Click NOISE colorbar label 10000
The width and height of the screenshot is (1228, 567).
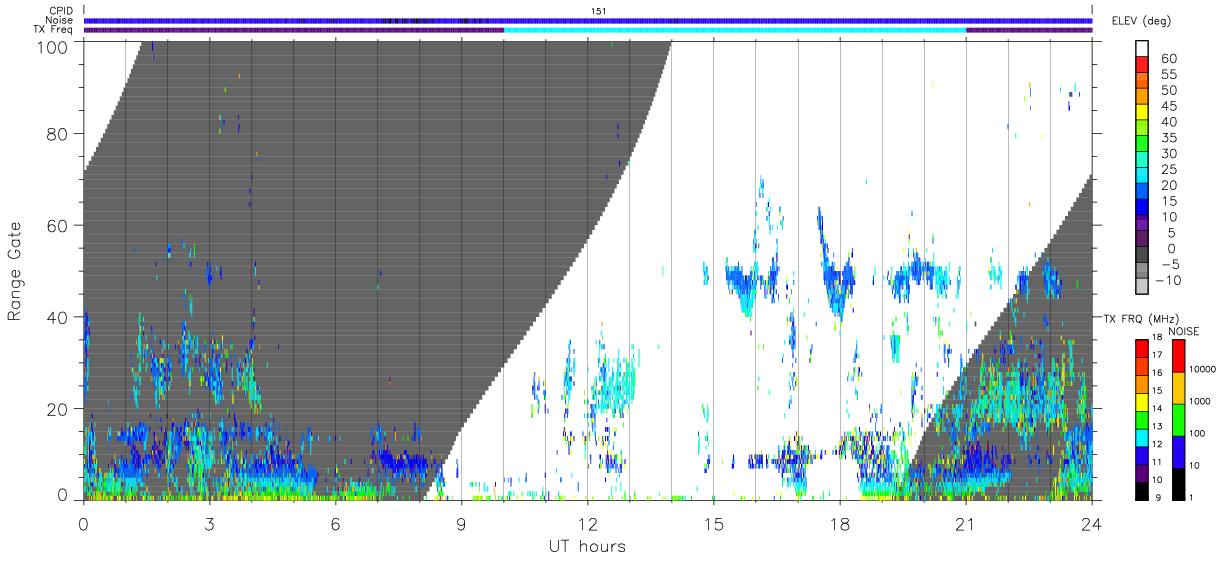(x=1205, y=371)
